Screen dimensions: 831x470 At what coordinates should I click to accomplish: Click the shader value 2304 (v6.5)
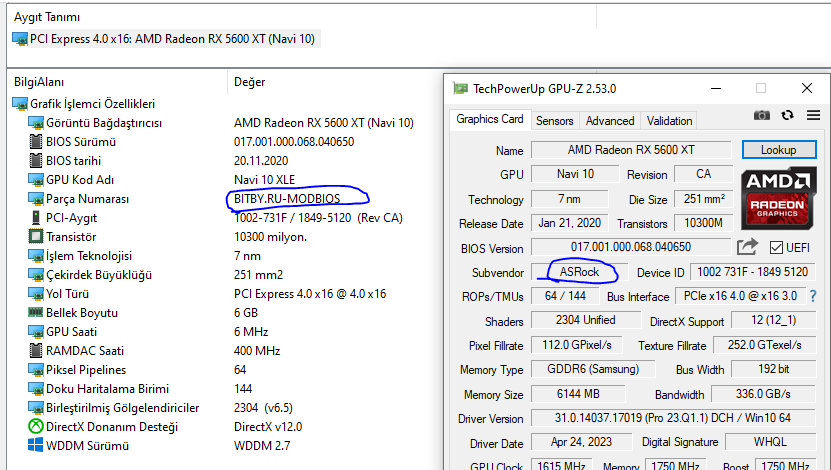(263, 408)
